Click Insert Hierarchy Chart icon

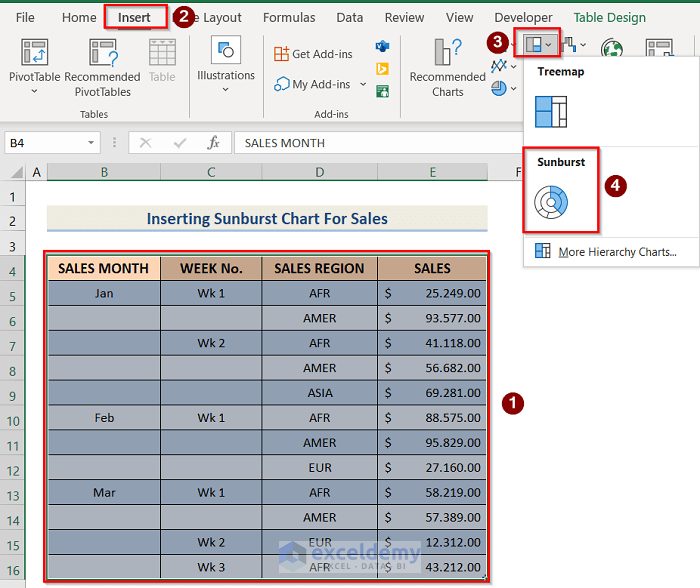tap(533, 44)
